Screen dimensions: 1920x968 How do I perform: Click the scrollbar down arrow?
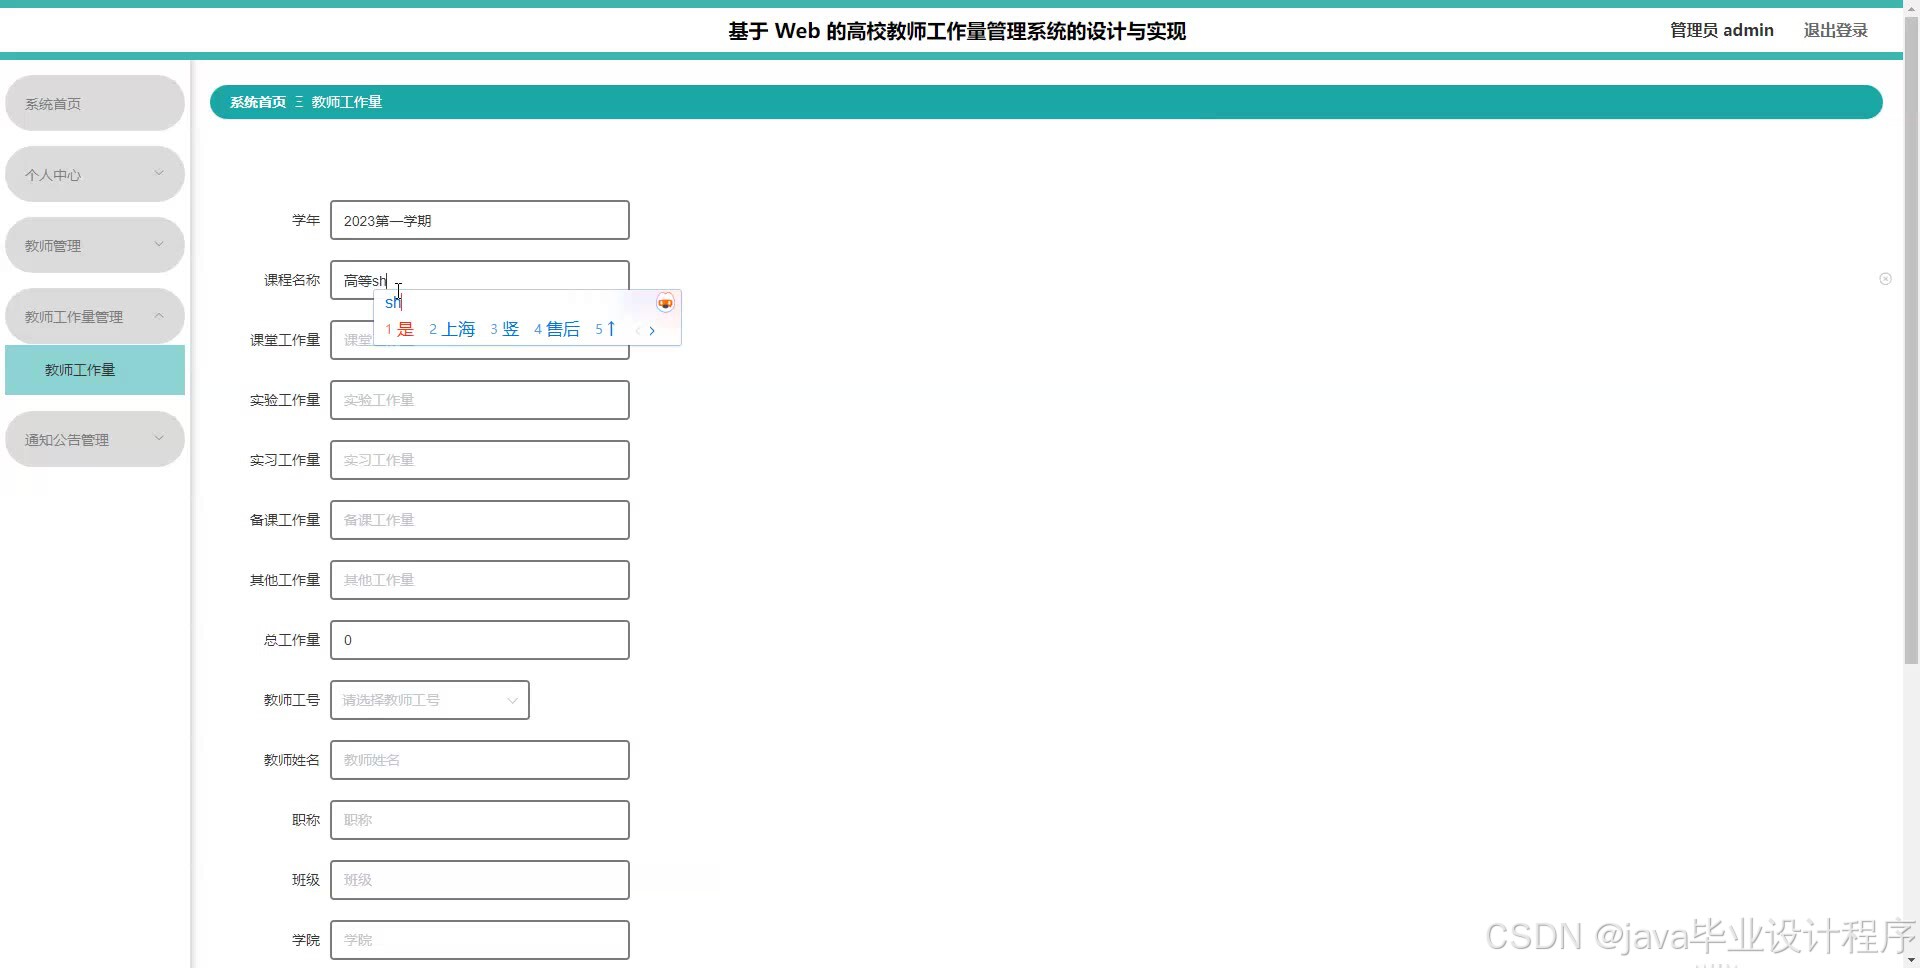click(x=1911, y=960)
